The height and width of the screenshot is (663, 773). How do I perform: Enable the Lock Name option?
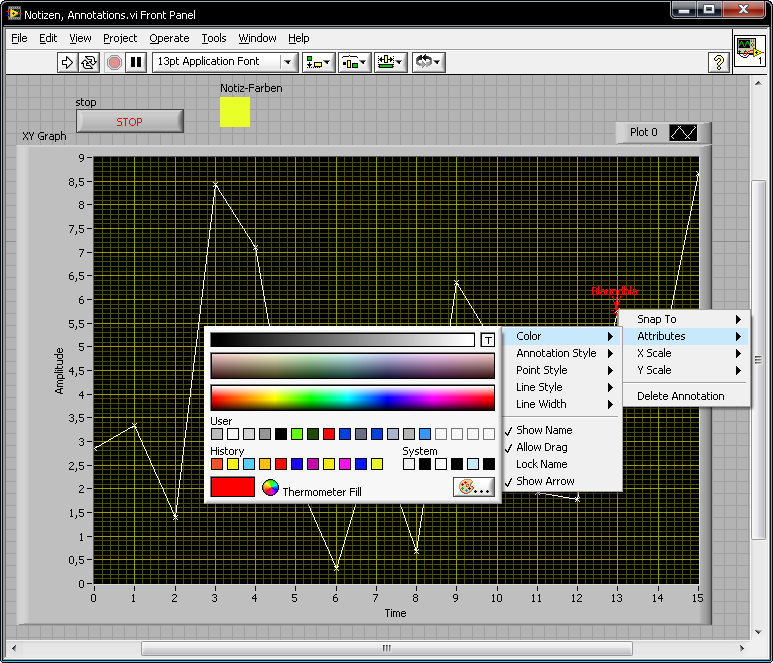(x=541, y=464)
